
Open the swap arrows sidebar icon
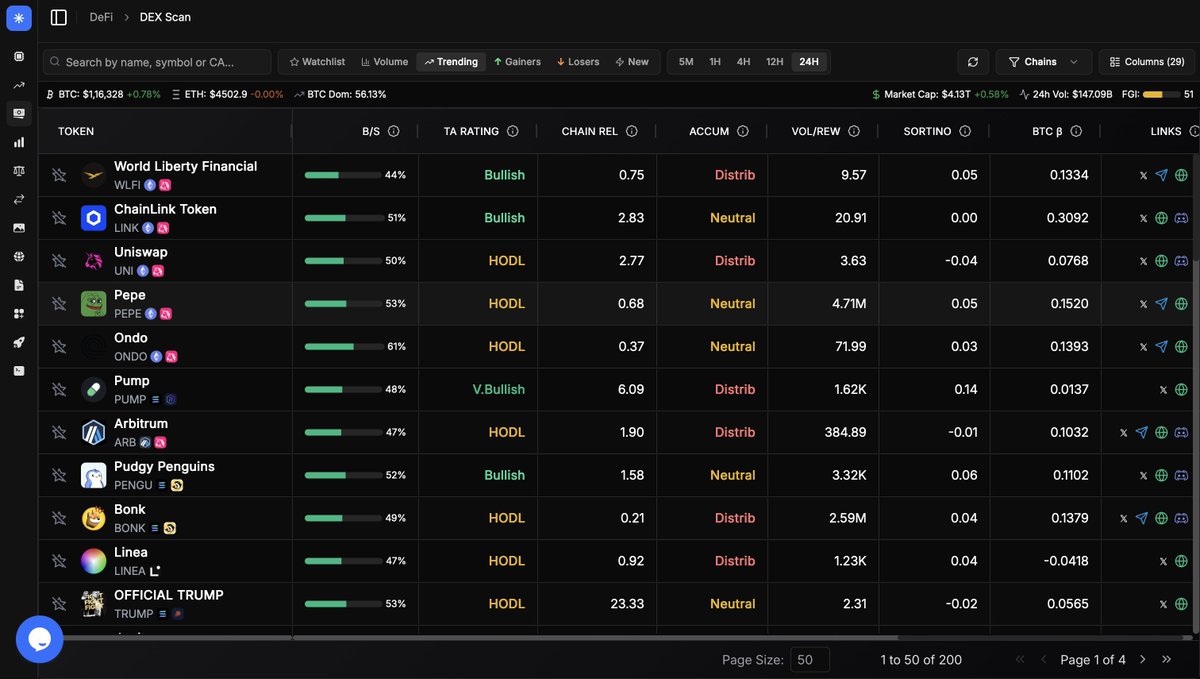(x=19, y=199)
